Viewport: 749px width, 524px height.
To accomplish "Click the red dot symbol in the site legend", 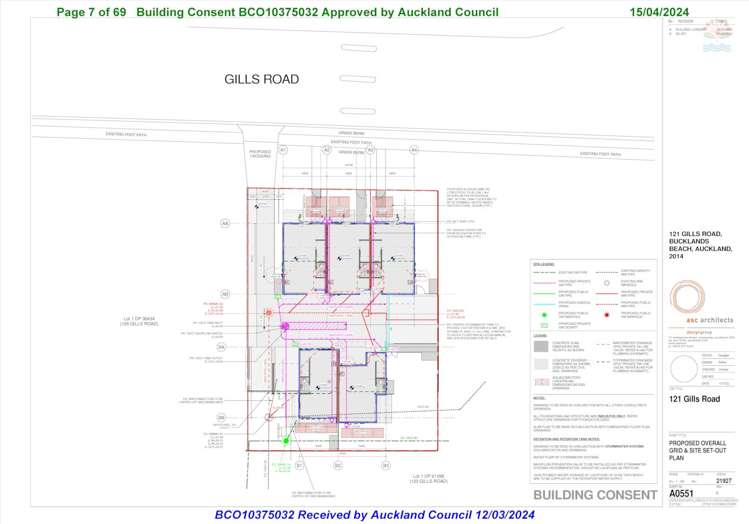I will [x=607, y=315].
